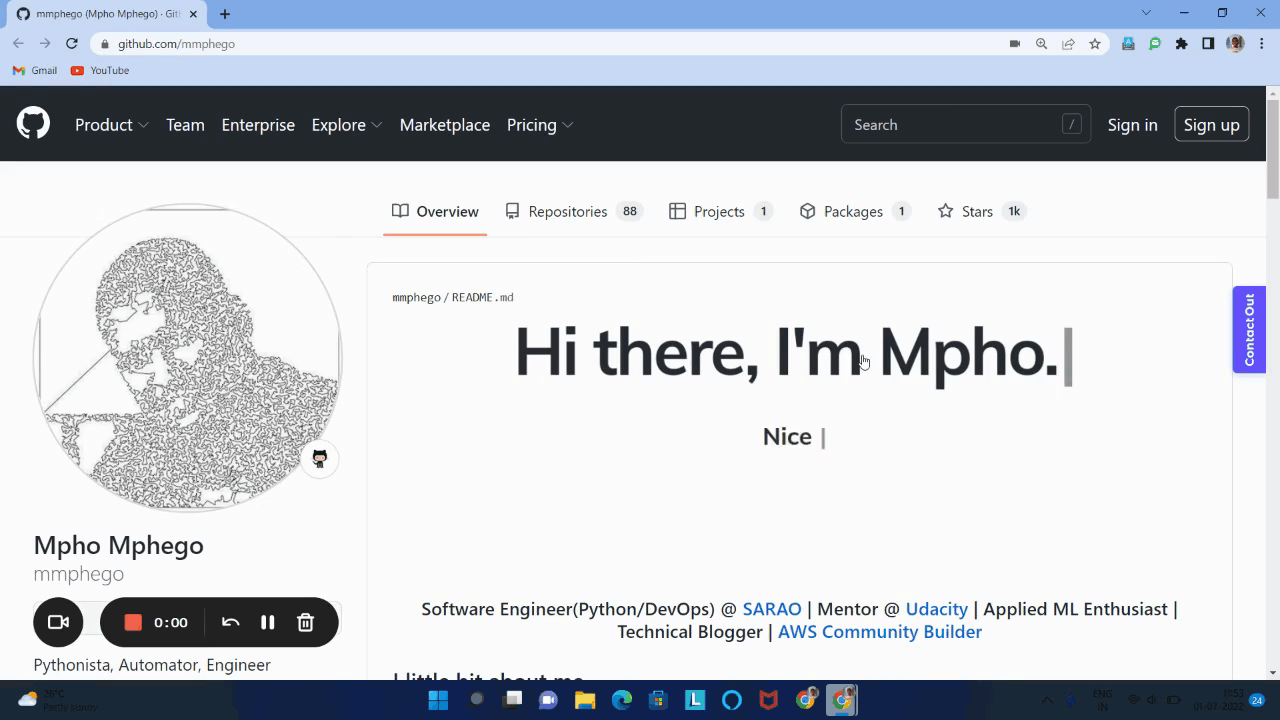Open Chrome three-dot menu
Viewport: 1280px width, 720px height.
click(x=1262, y=44)
